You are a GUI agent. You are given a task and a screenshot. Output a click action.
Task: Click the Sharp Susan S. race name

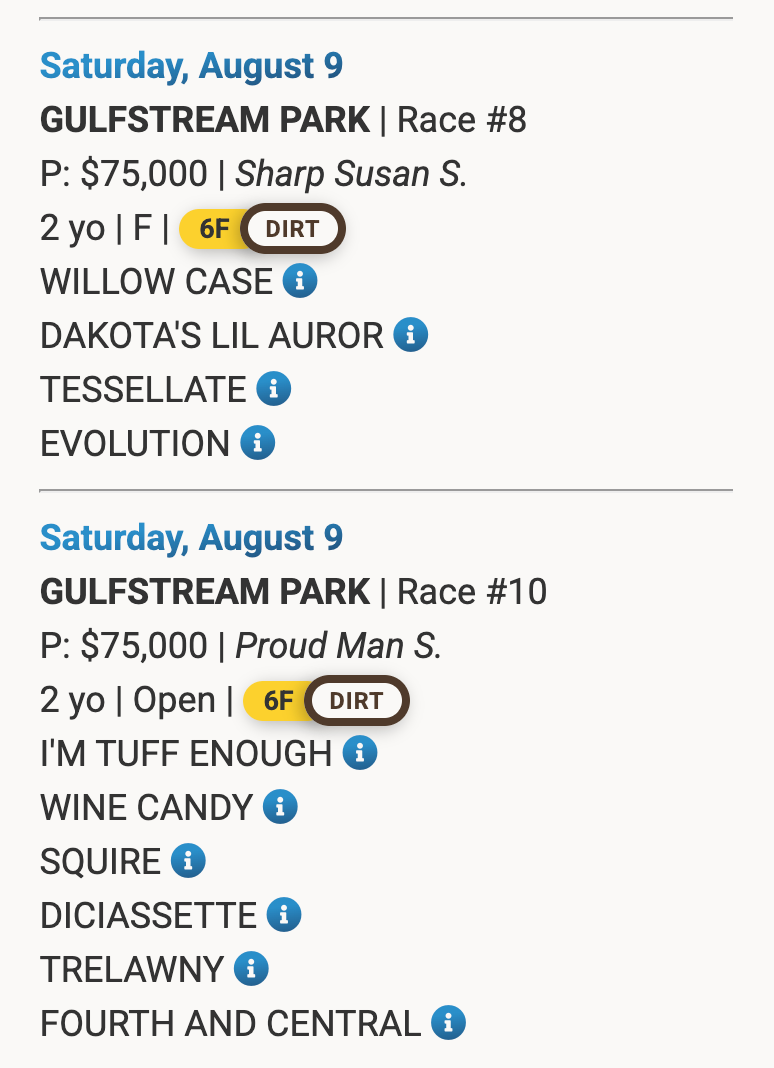351,174
